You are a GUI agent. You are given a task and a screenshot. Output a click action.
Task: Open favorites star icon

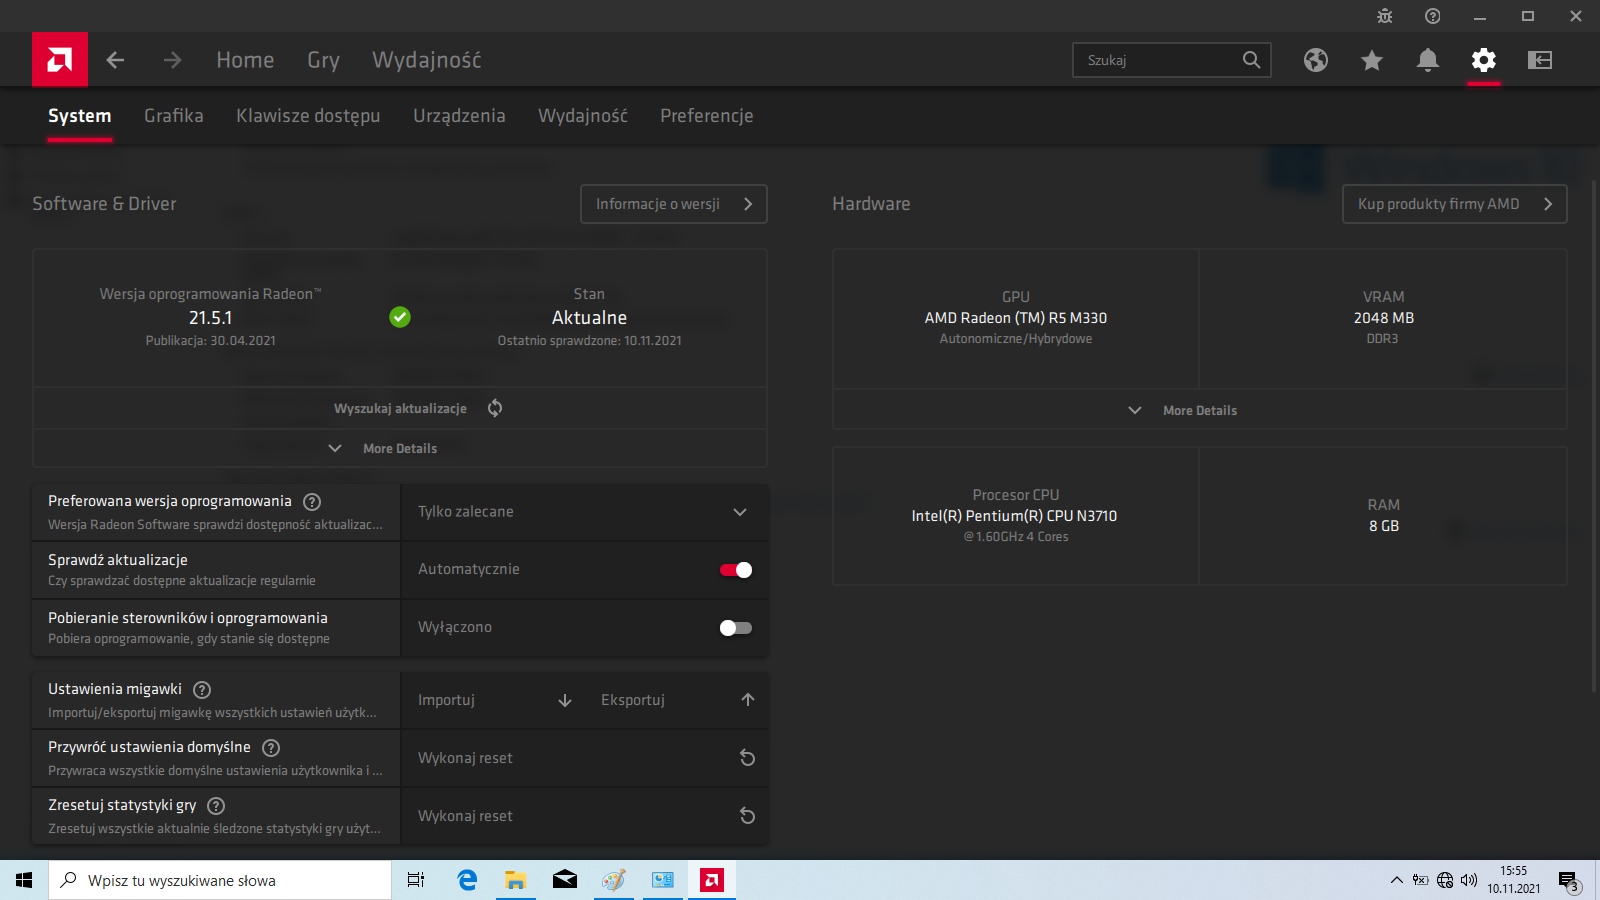[1372, 60]
